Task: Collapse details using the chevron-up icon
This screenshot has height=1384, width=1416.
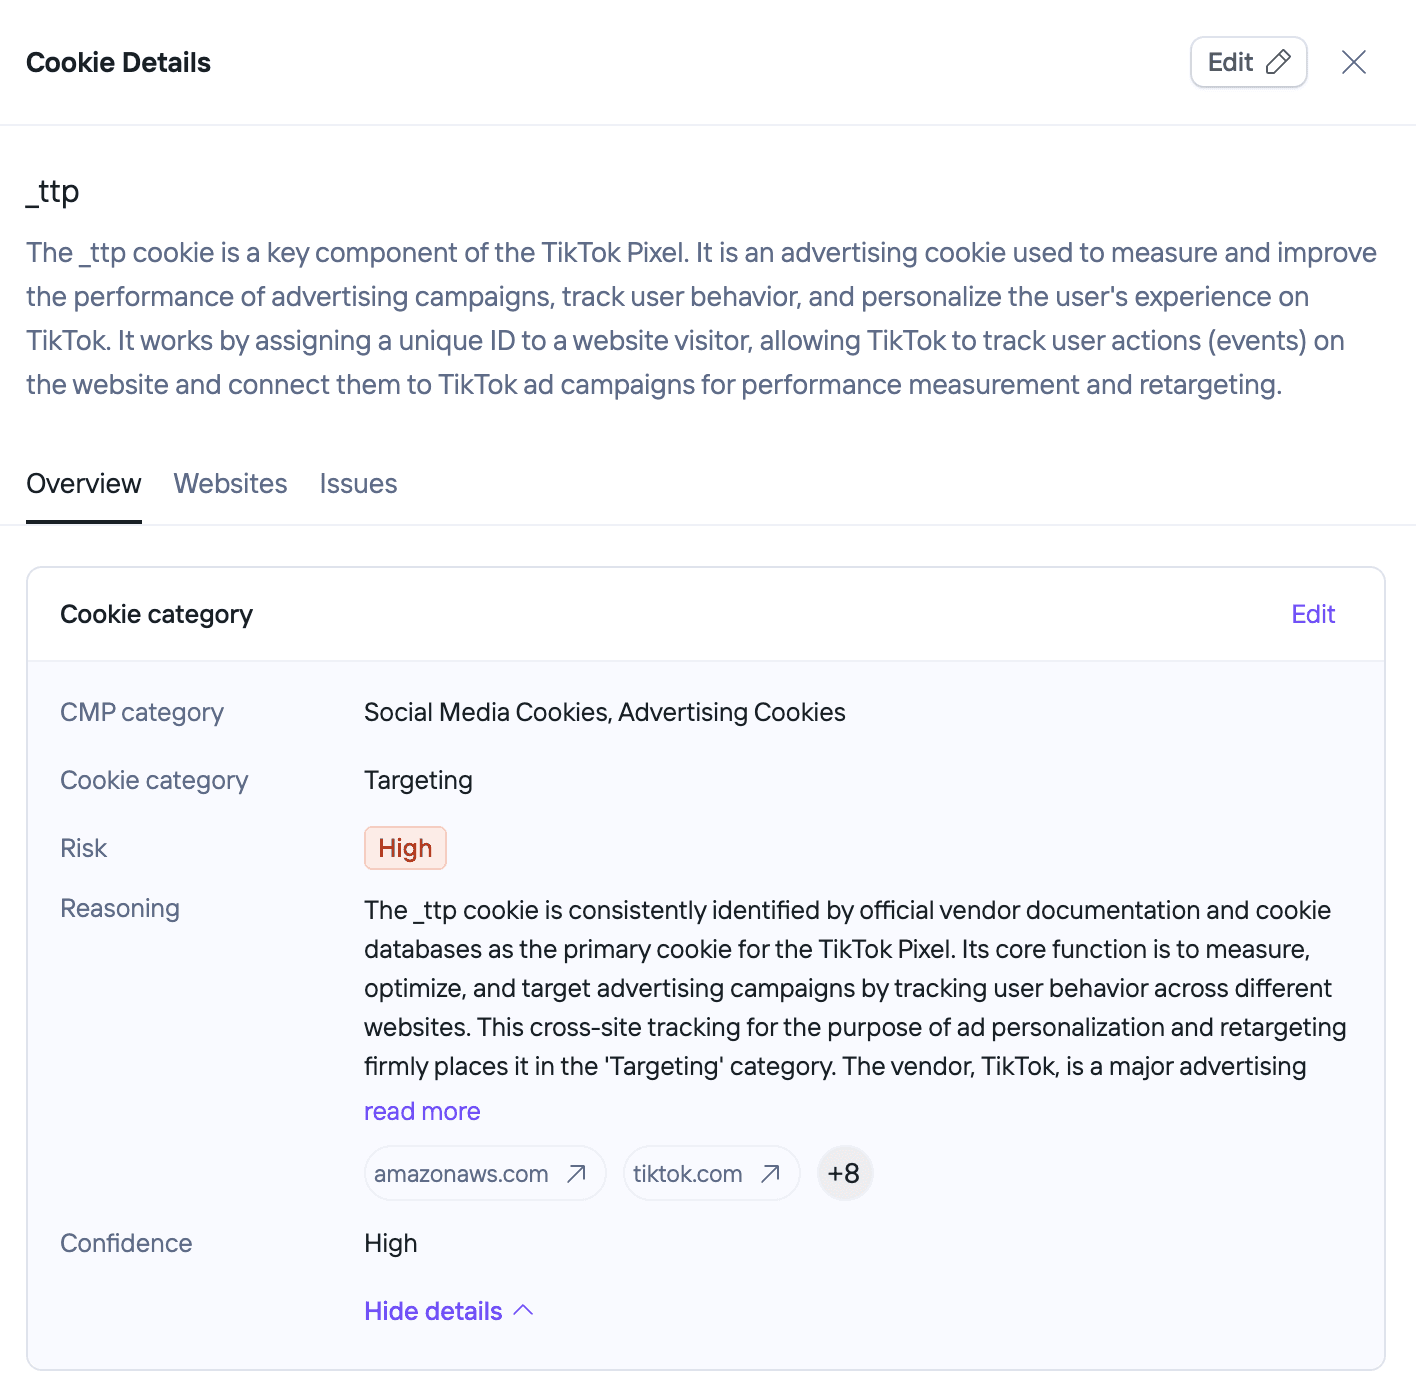Action: point(524,1310)
